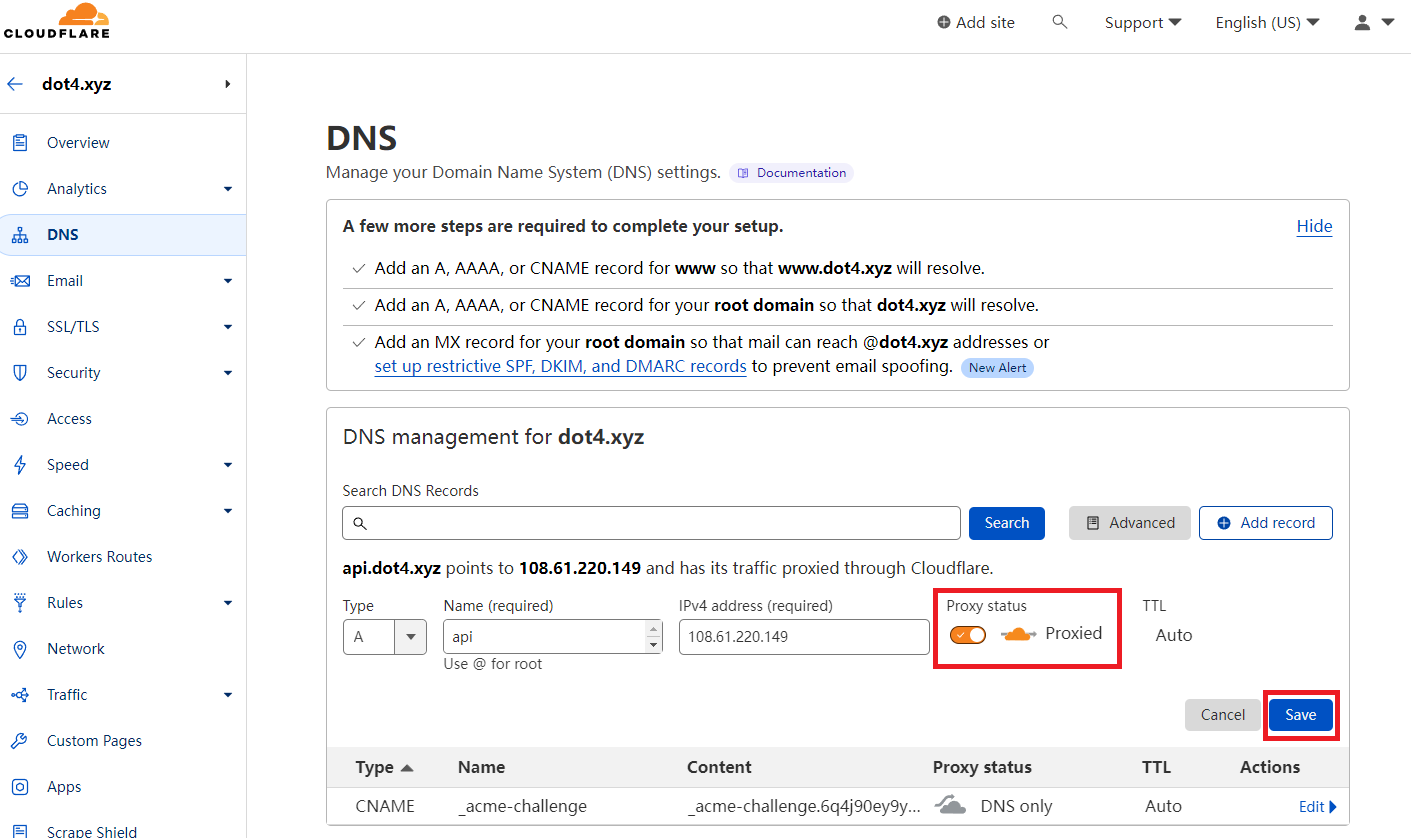Expand the Traffic submenu arrow
1411x838 pixels.
[x=228, y=695]
